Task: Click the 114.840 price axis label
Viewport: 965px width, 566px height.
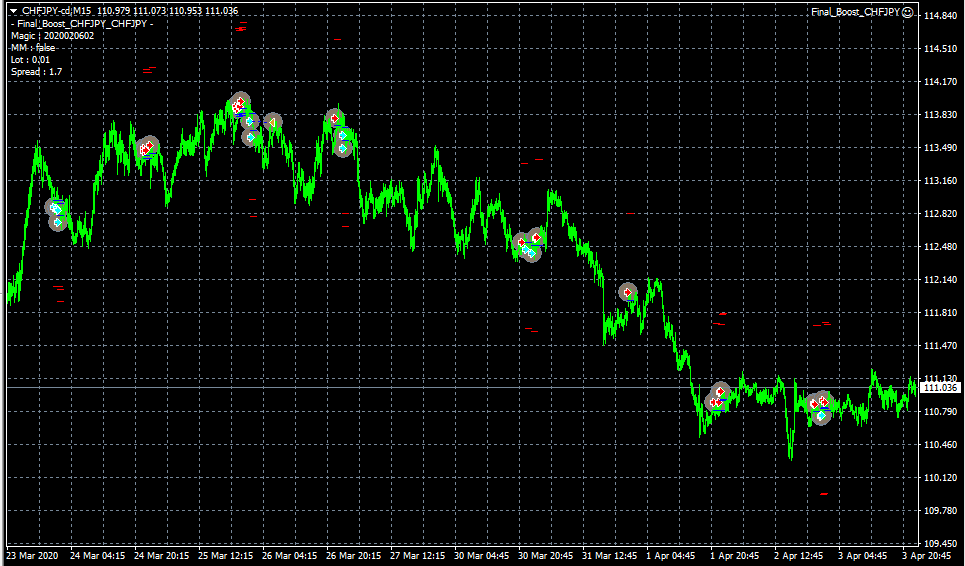Action: (941, 16)
